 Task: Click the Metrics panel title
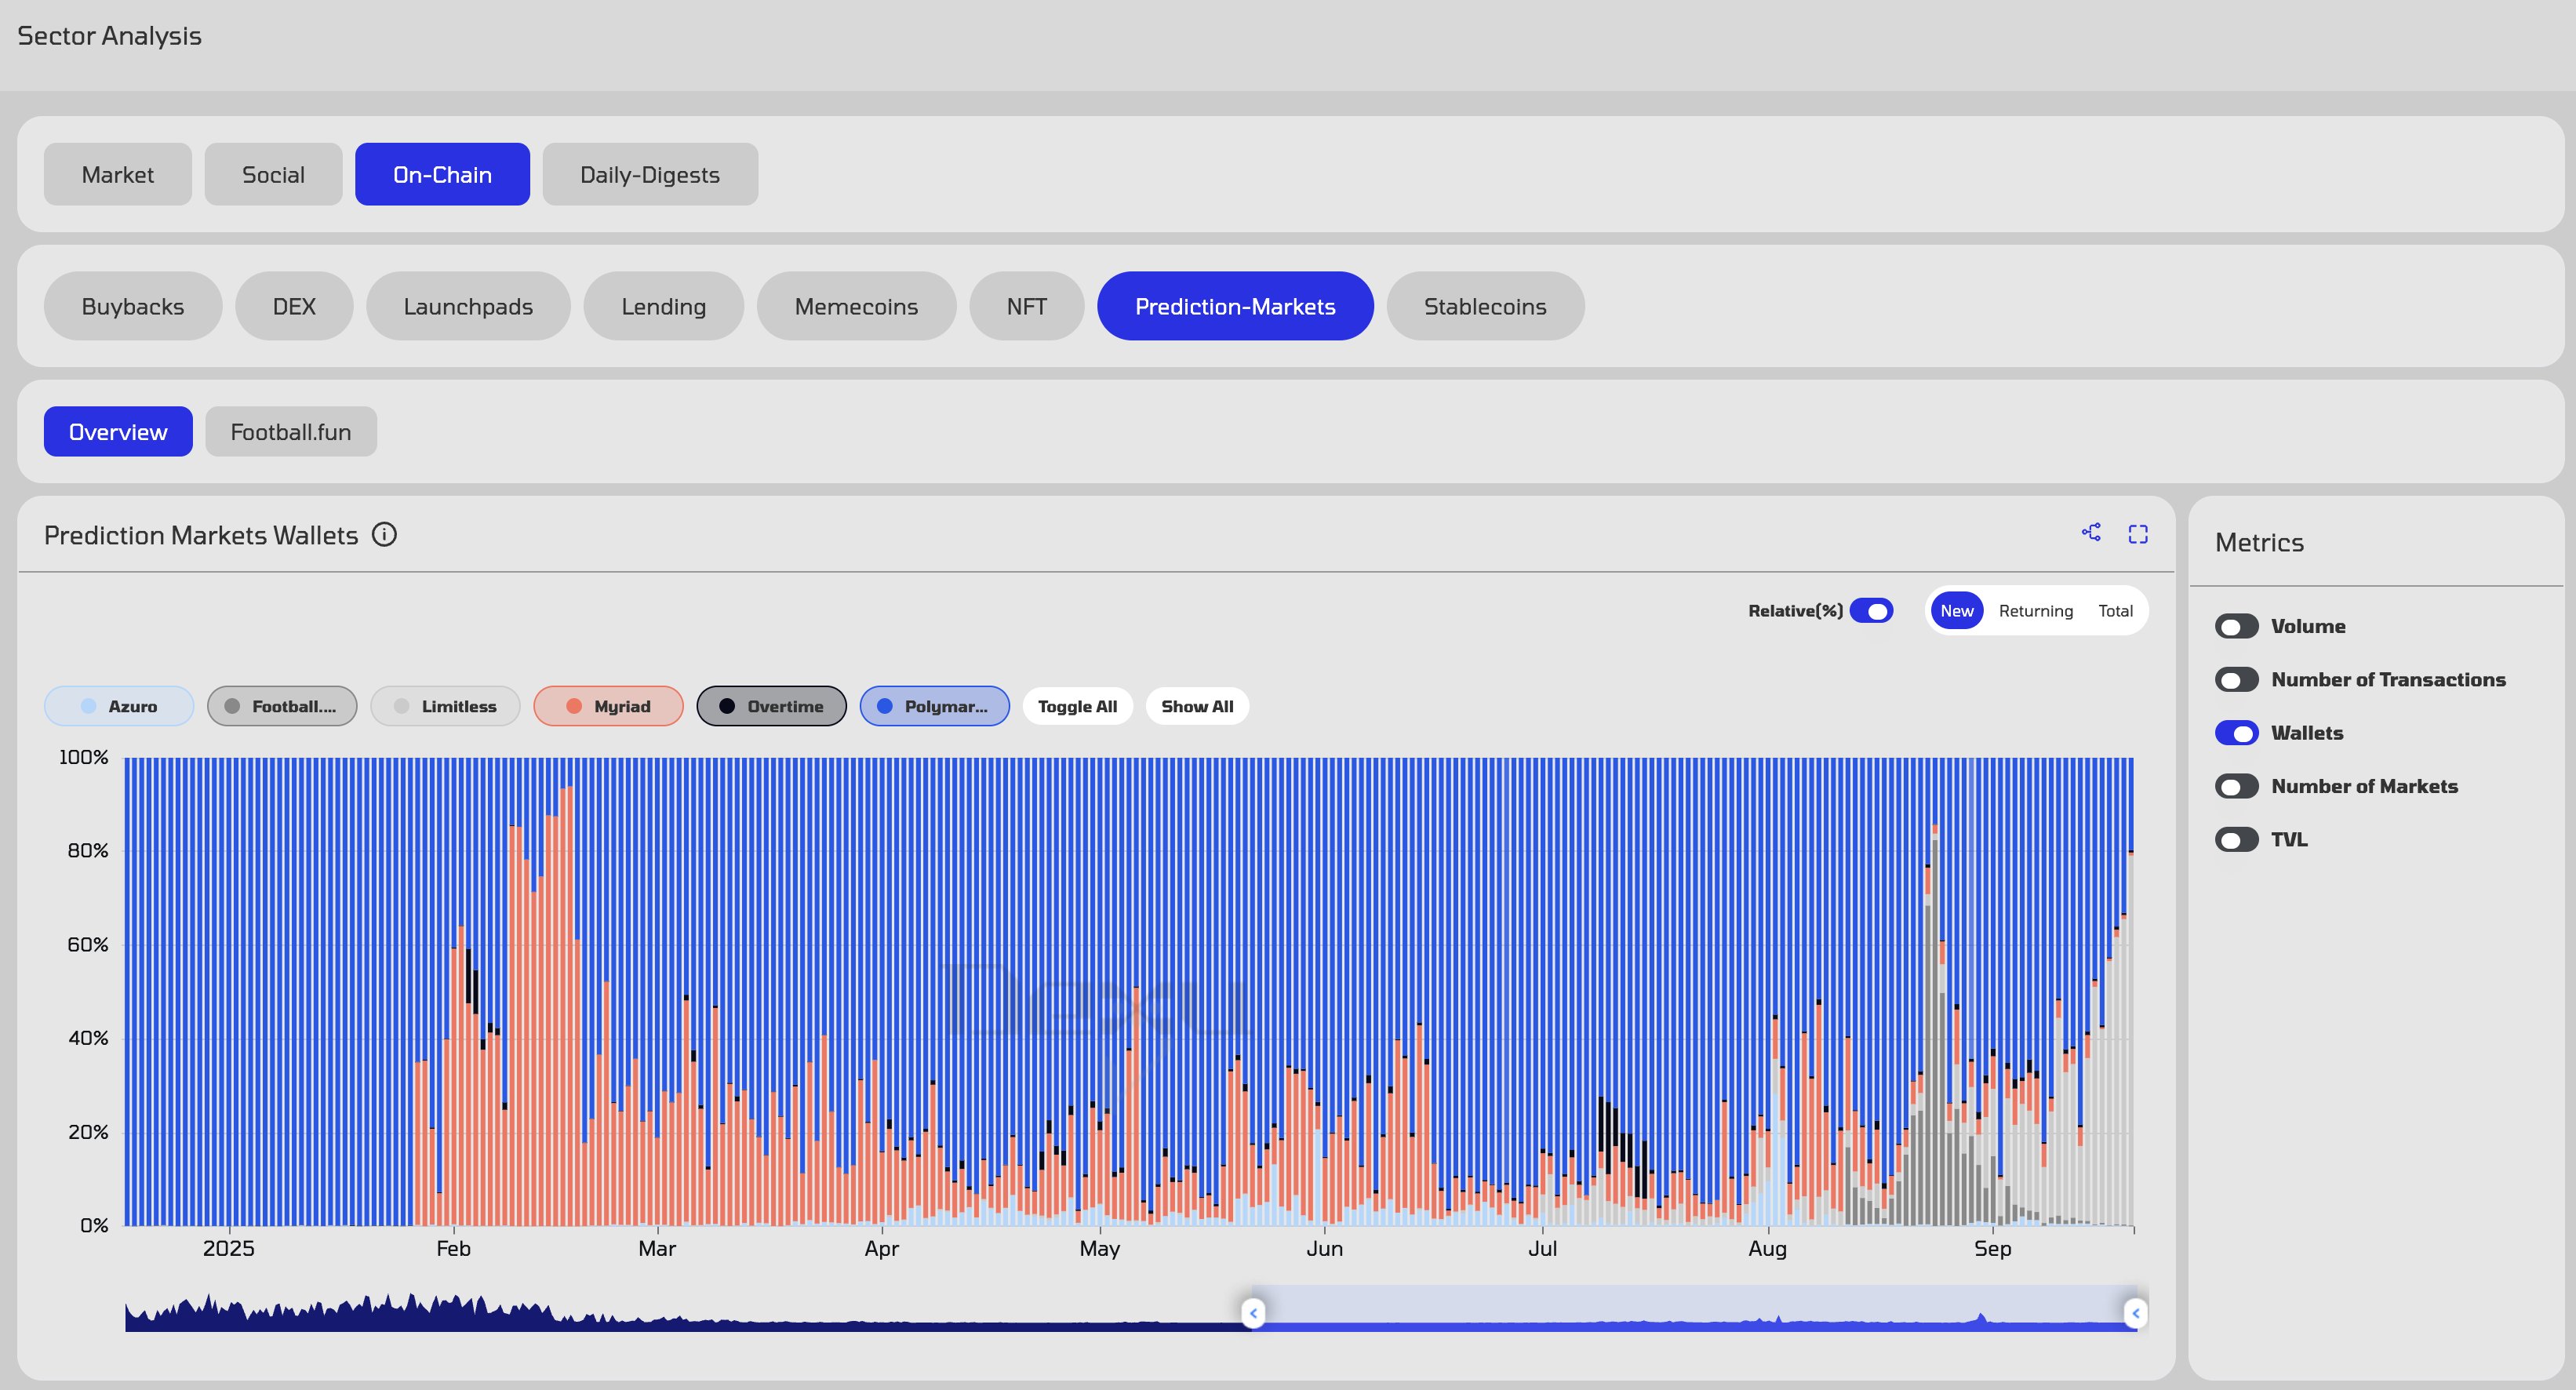pyautogui.click(x=2259, y=543)
